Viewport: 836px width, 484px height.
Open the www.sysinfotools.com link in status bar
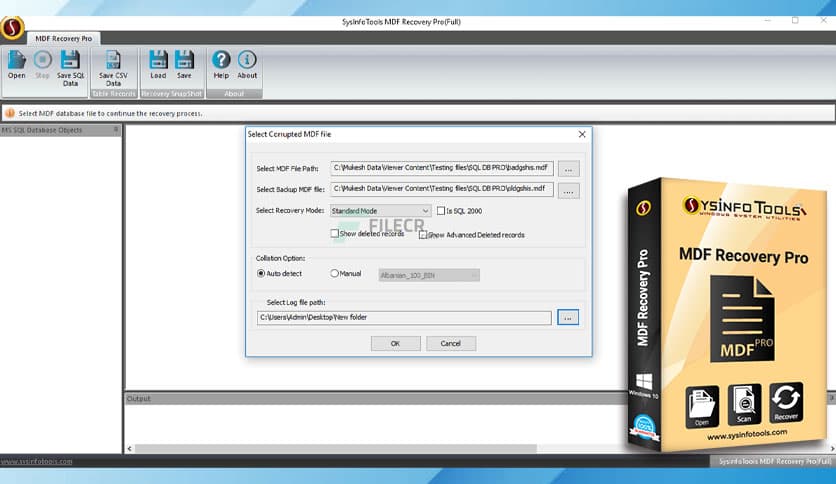click(36, 461)
